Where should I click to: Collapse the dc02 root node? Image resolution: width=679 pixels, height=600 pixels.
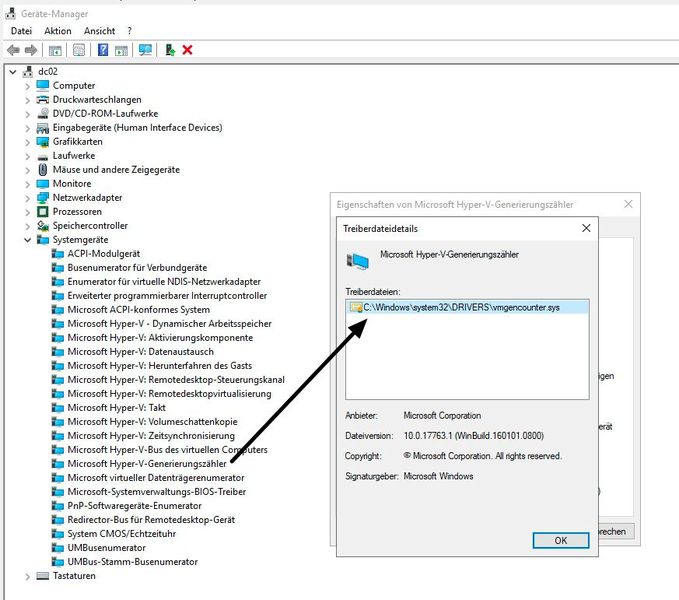[13, 72]
